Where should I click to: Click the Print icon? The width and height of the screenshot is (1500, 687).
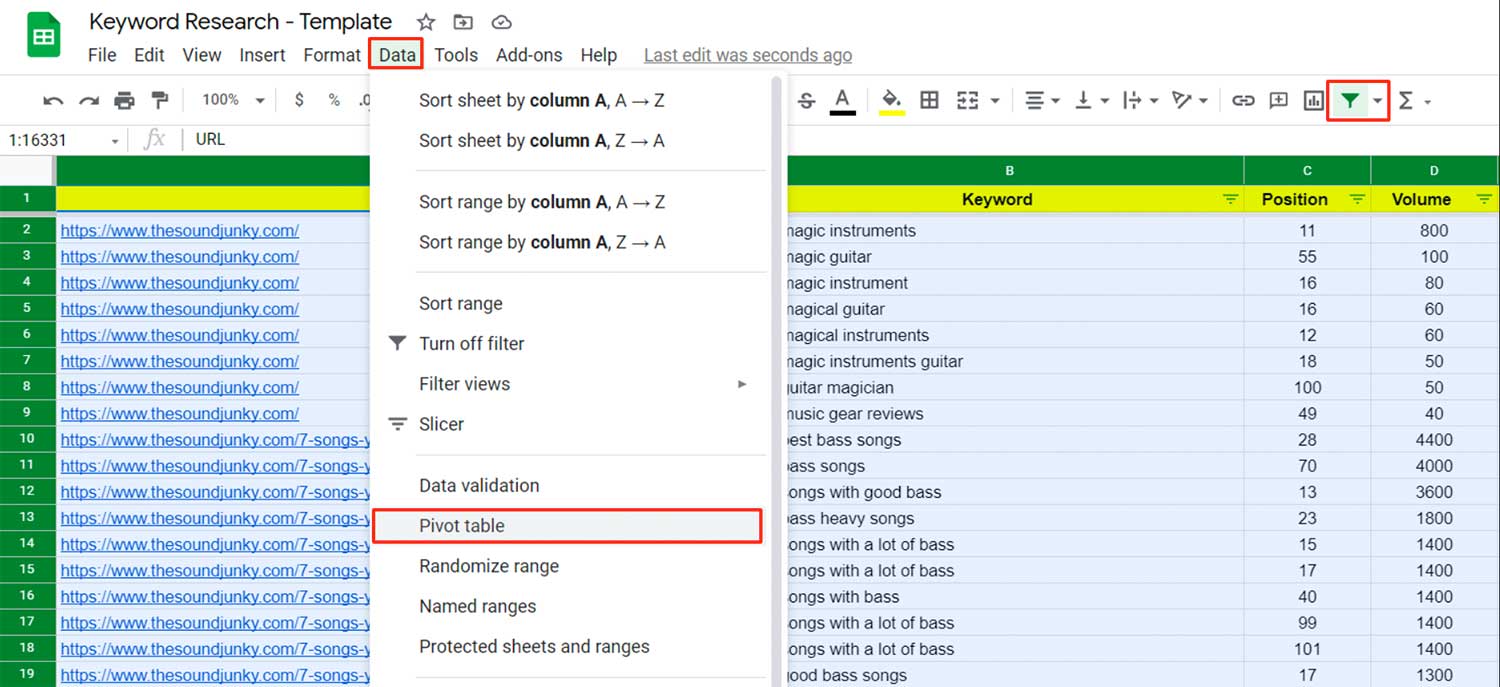(x=124, y=100)
